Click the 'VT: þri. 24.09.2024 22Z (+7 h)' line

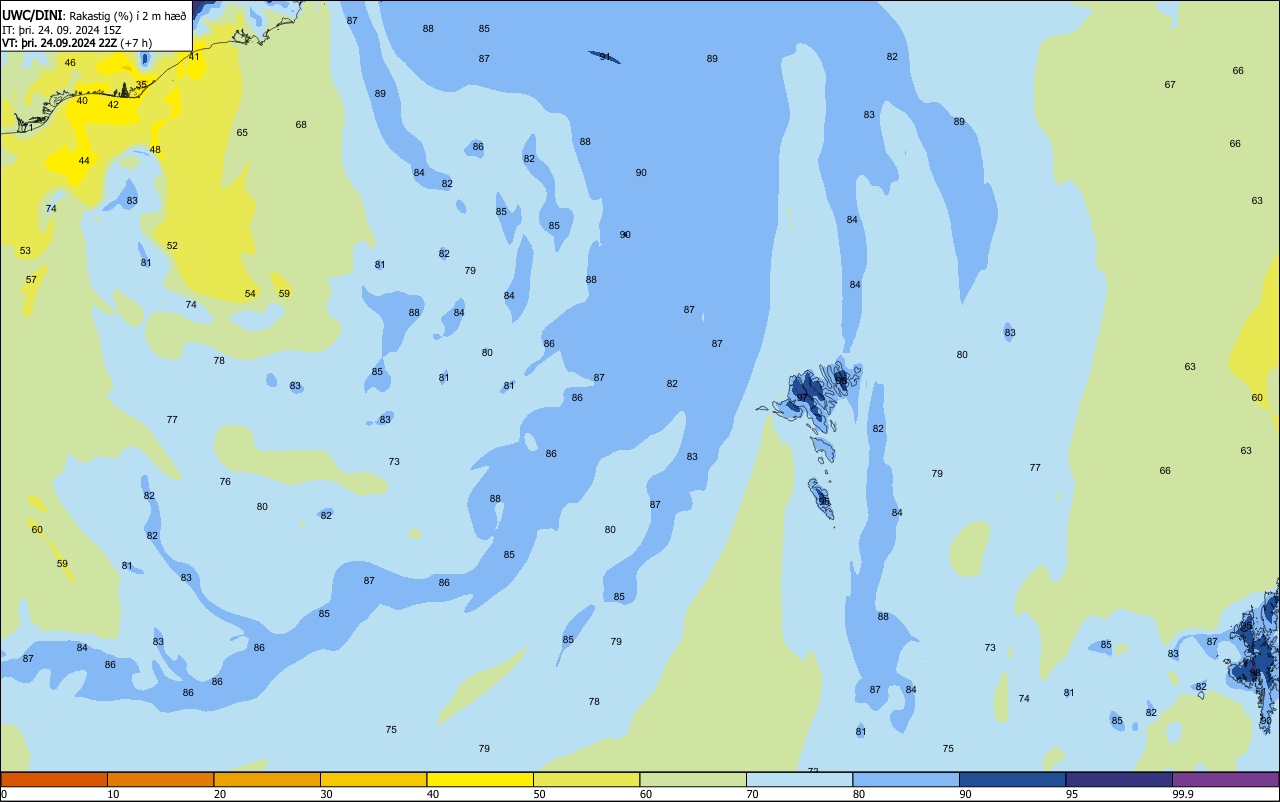pos(77,43)
